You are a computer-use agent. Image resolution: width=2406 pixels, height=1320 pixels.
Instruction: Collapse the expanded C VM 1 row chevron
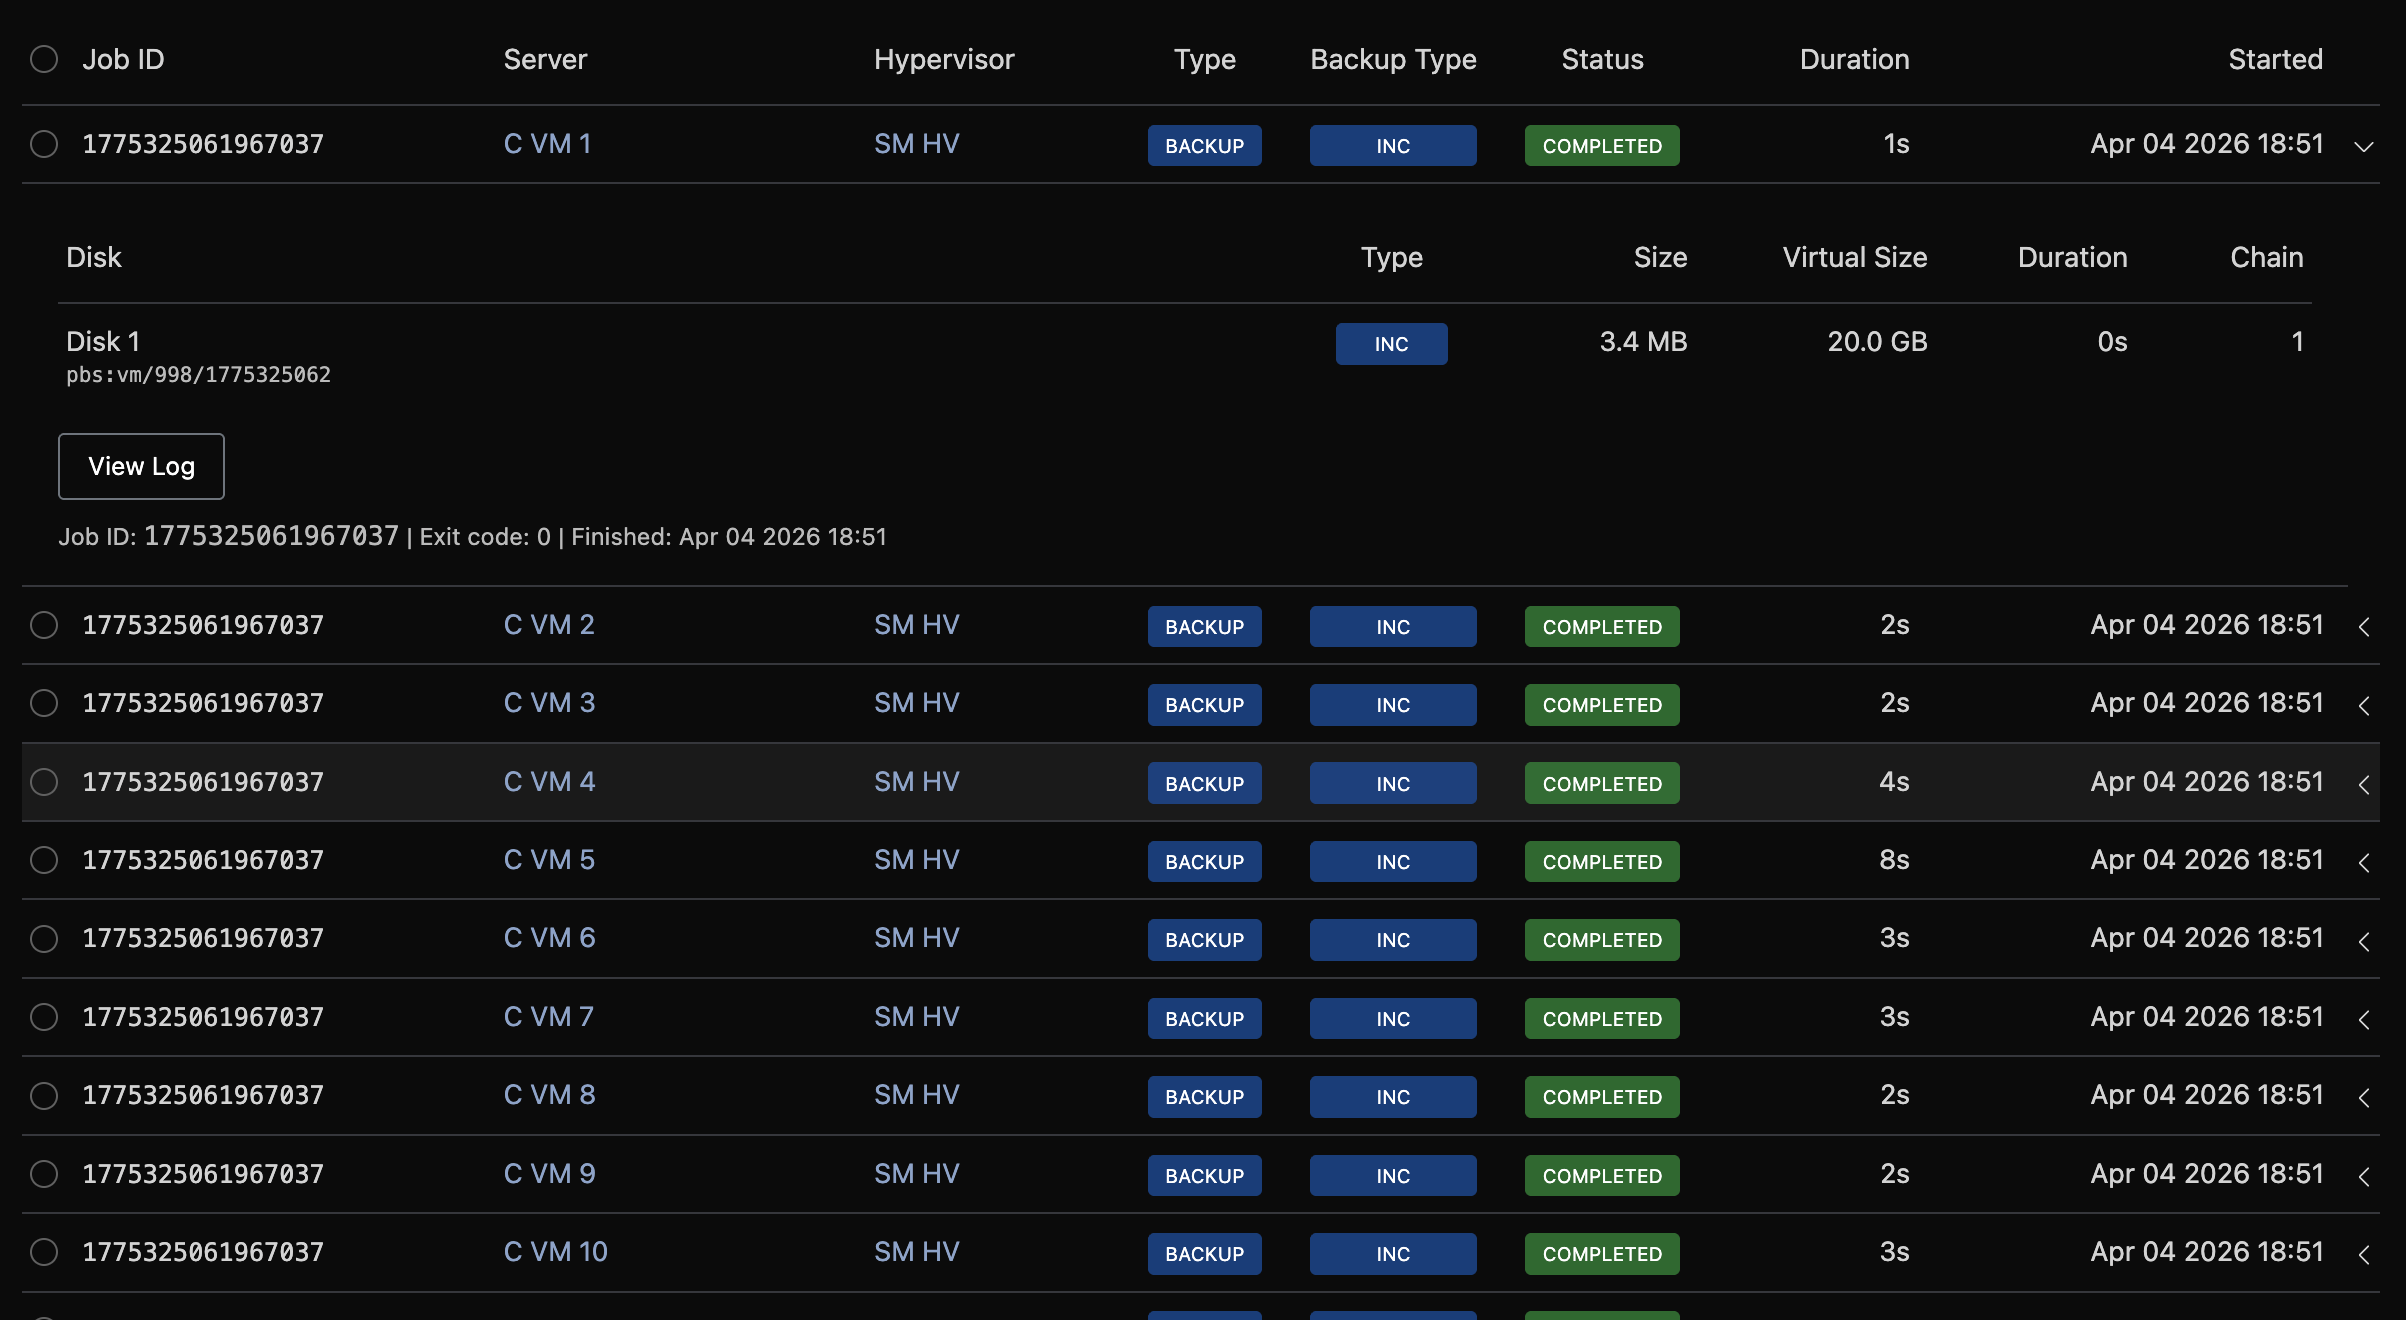tap(2363, 146)
